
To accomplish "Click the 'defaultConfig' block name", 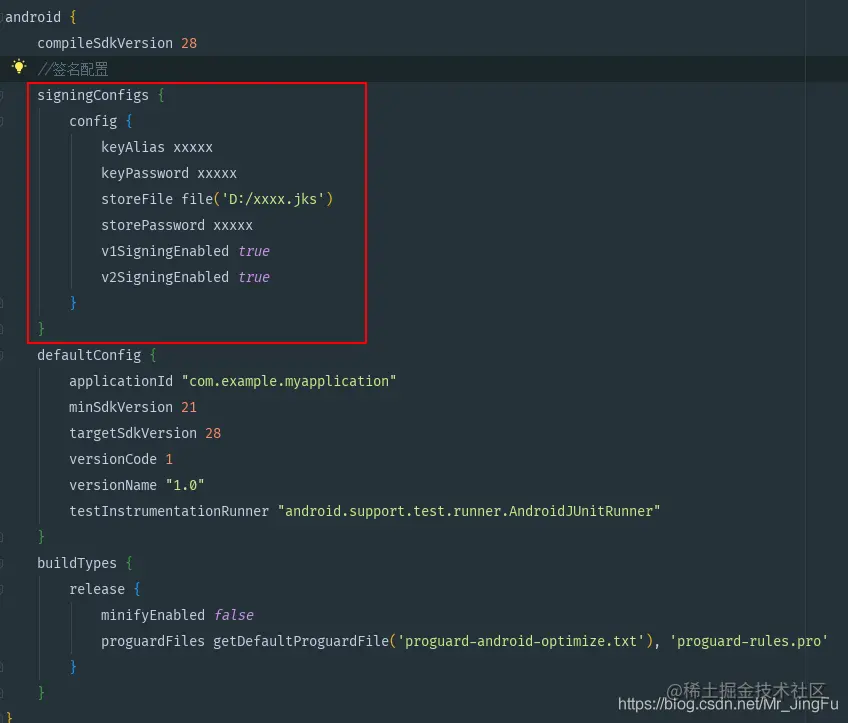I will click(x=89, y=355).
